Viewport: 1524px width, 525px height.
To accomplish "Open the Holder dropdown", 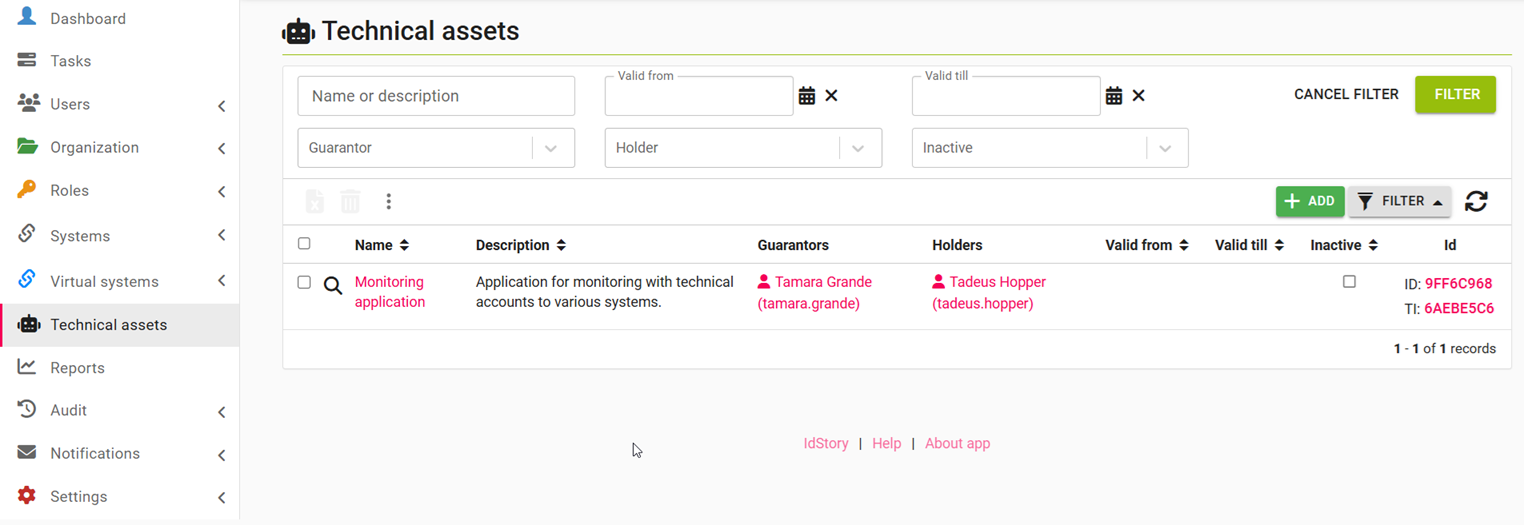I will pos(743,148).
